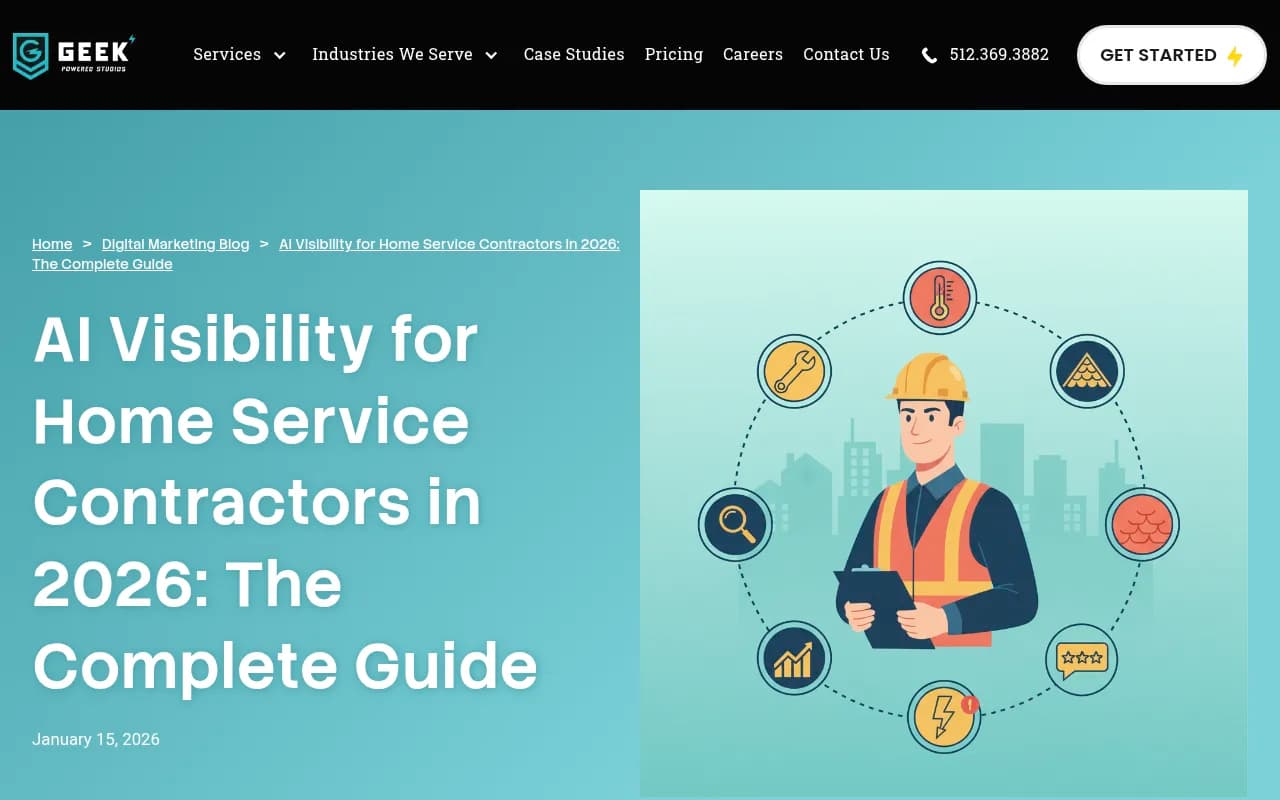Click the article headline 'AI Visibility for Home Service Contractors'
This screenshot has width=1280, height=800.
pos(285,502)
